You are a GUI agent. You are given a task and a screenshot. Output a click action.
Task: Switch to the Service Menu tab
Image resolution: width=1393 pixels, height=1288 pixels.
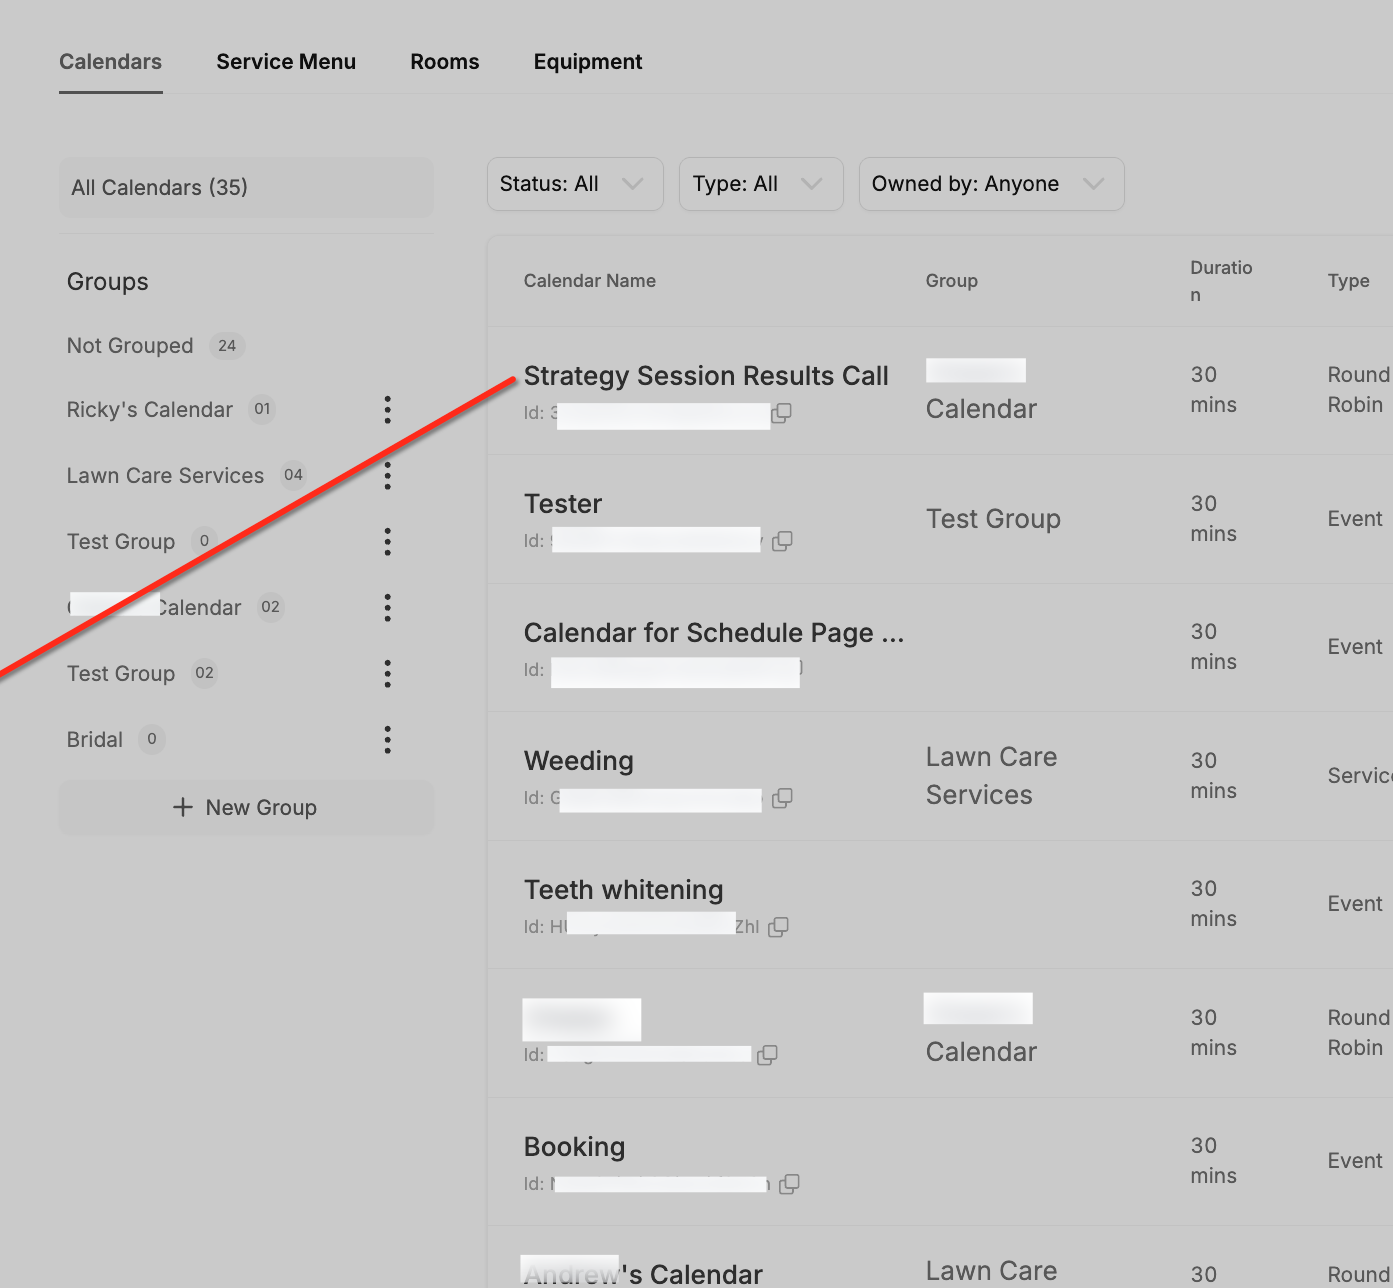click(286, 62)
